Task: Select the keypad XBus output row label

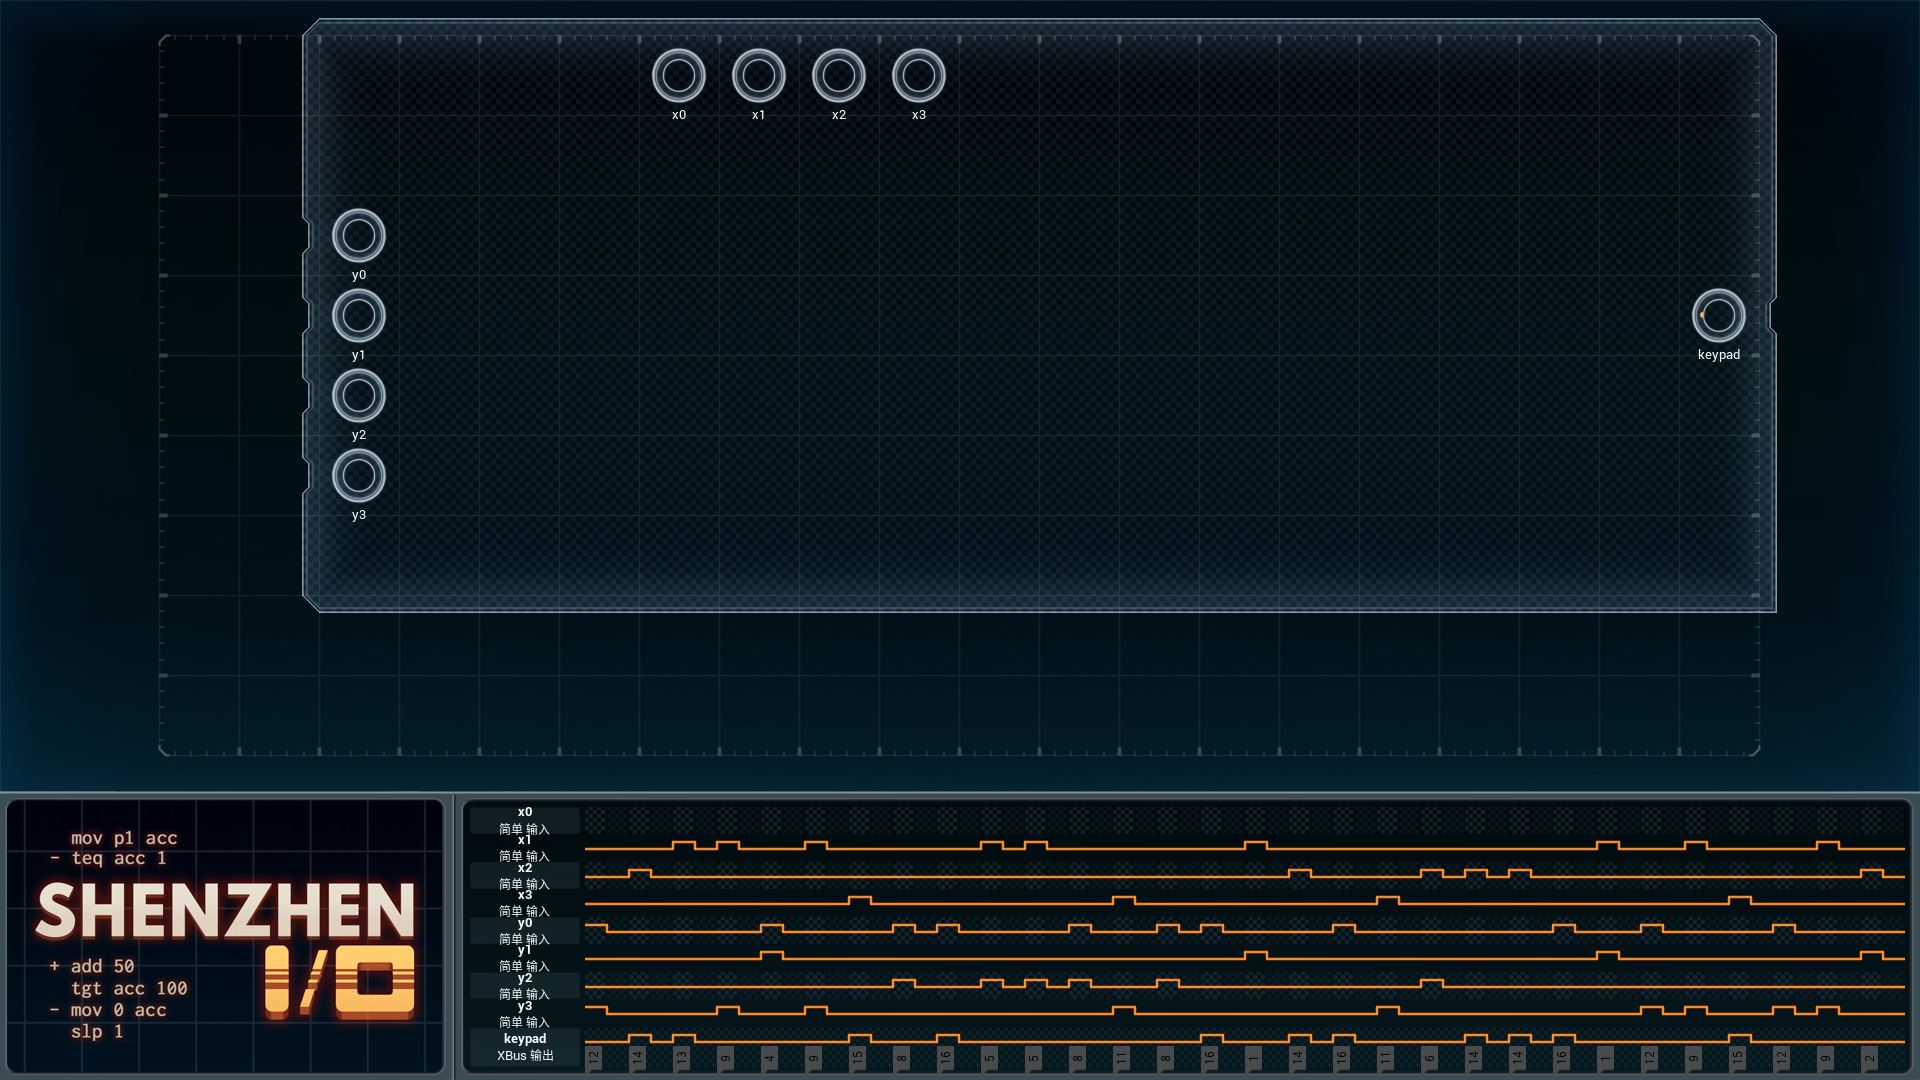Action: pos(525,1047)
